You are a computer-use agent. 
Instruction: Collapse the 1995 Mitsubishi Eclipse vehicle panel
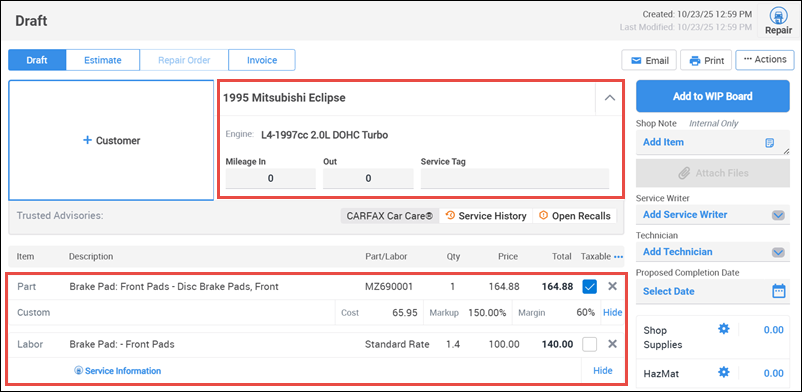(x=610, y=98)
